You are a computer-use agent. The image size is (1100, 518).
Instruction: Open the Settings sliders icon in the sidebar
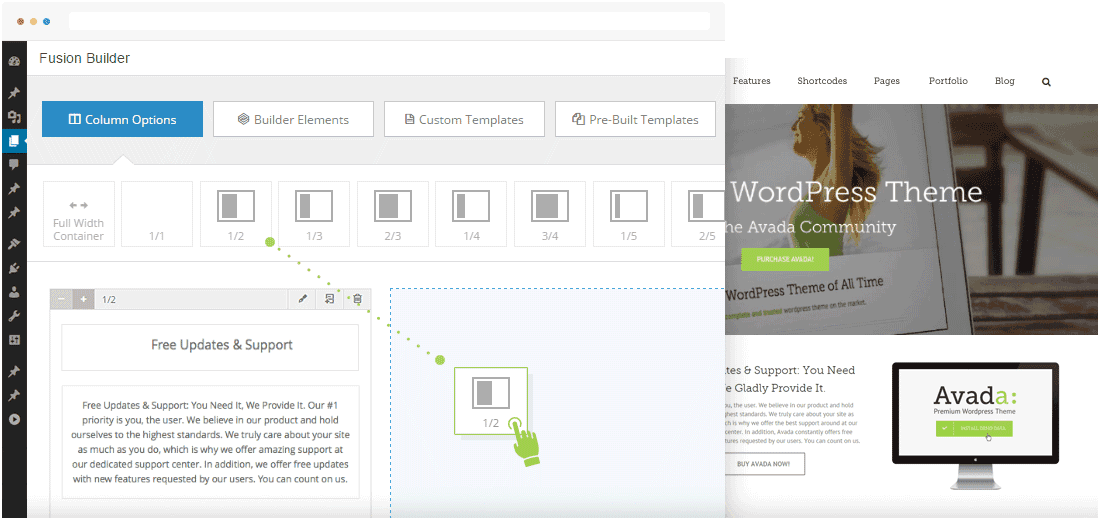tap(14, 340)
